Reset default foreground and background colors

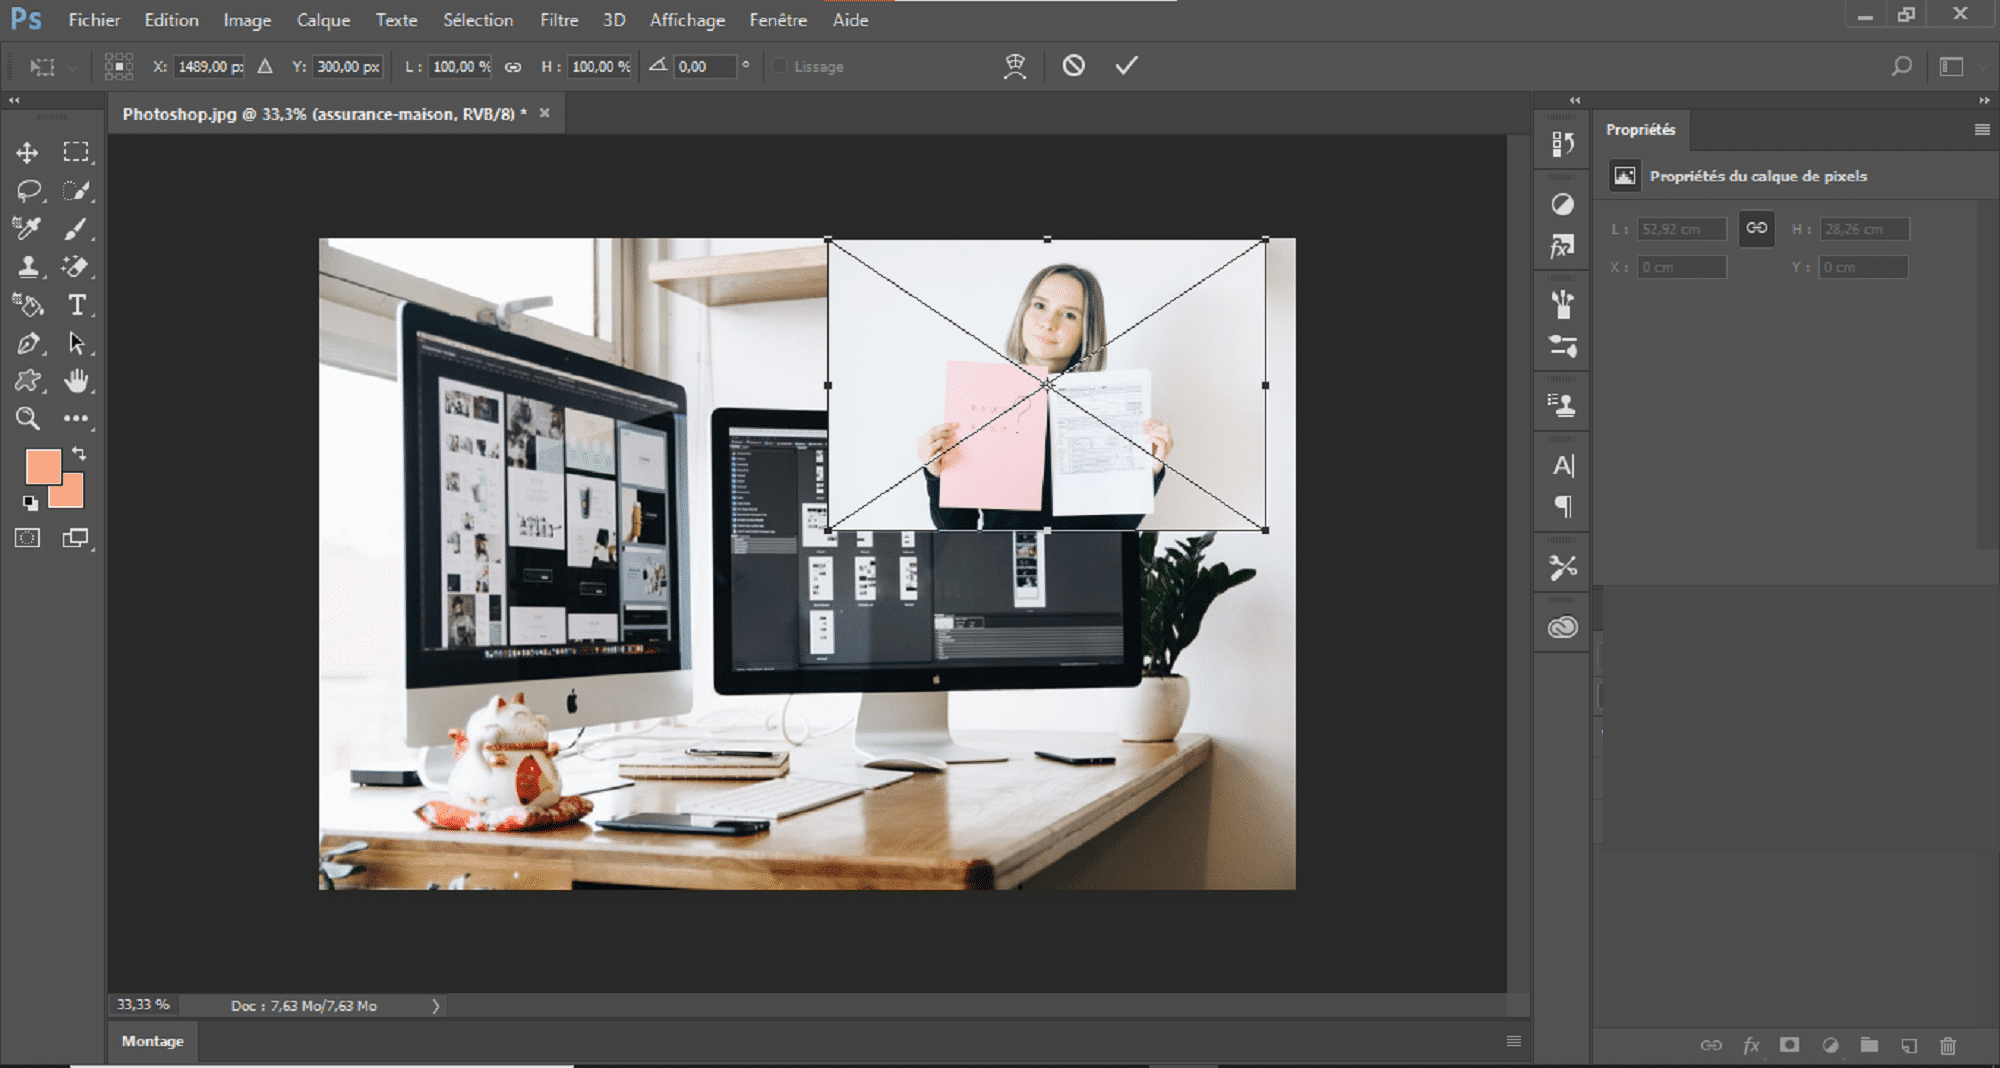[x=30, y=502]
